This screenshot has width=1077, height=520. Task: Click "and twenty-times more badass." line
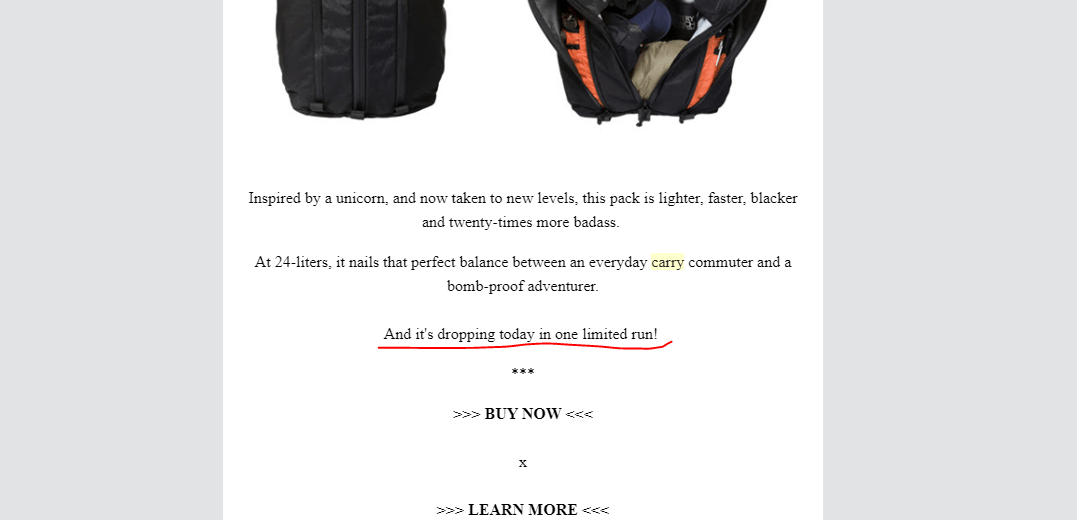521,223
